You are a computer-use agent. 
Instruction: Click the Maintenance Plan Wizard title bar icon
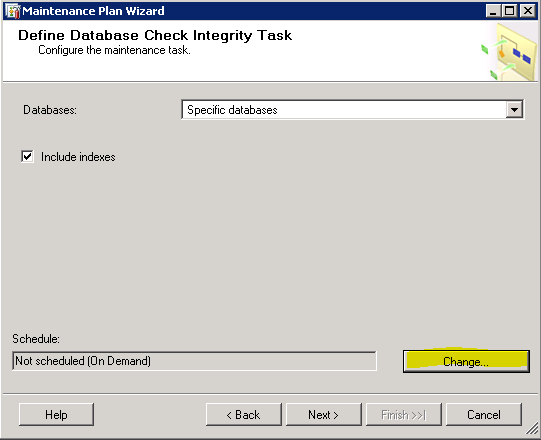point(13,11)
